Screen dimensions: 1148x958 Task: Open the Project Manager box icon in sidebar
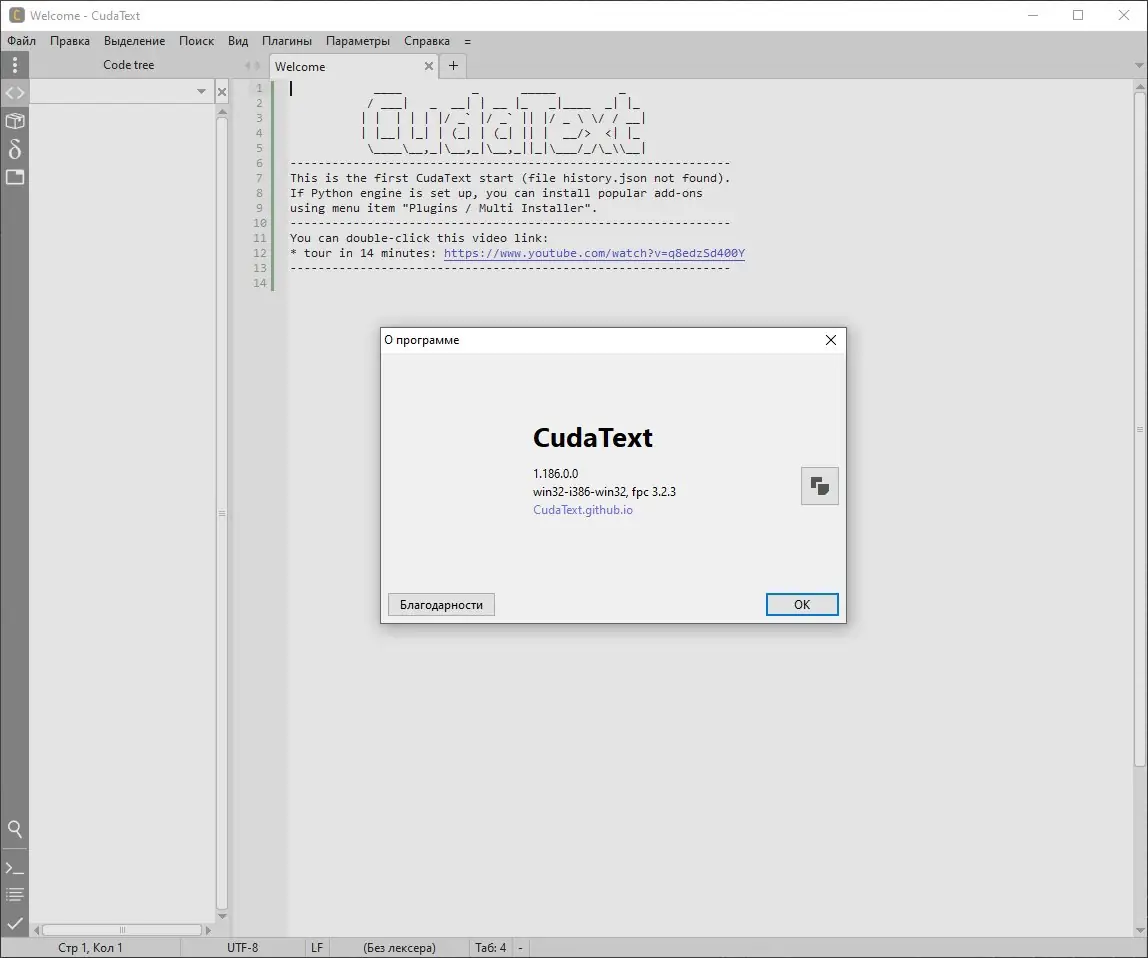point(15,121)
